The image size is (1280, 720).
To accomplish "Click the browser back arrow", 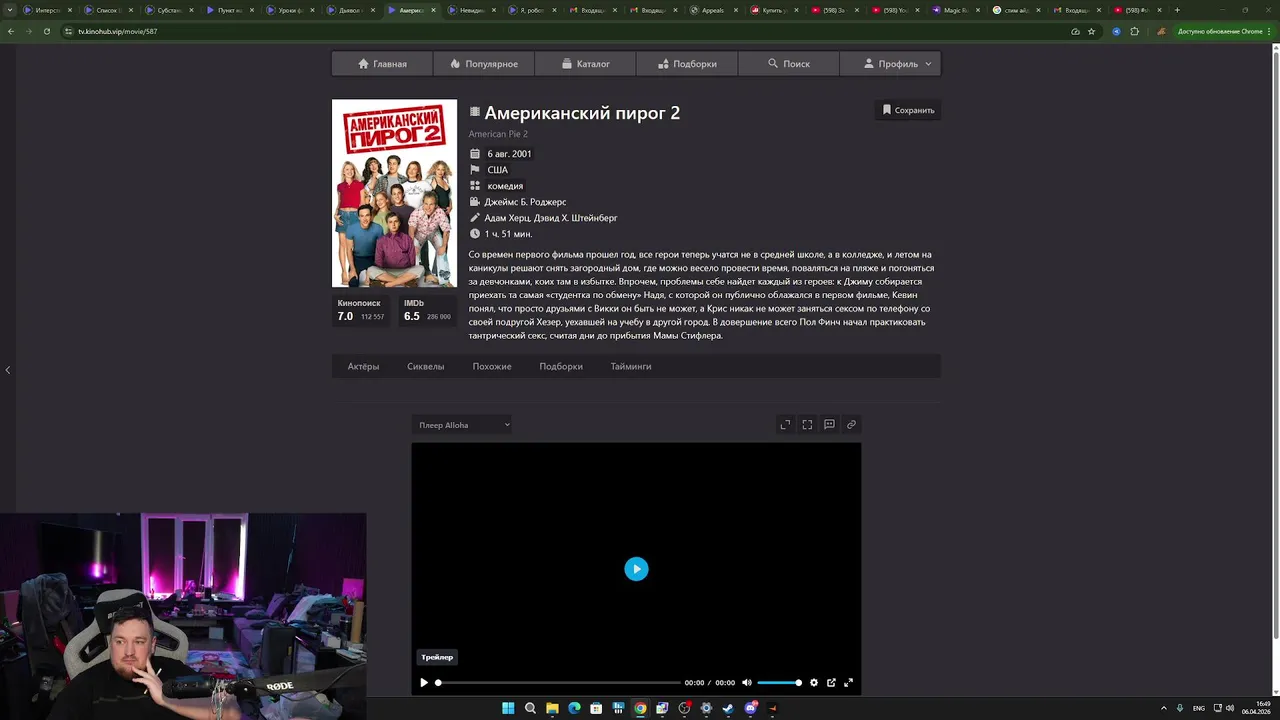I will (x=11, y=31).
